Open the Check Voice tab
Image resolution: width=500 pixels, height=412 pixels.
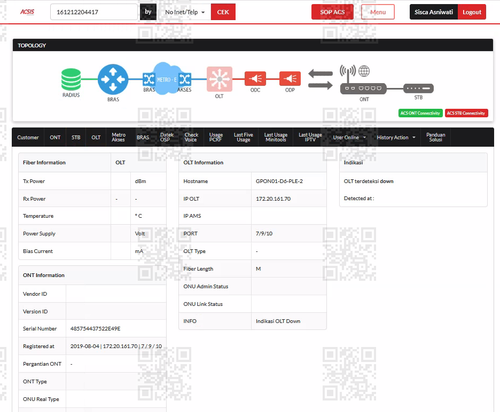pyautogui.click(x=191, y=137)
